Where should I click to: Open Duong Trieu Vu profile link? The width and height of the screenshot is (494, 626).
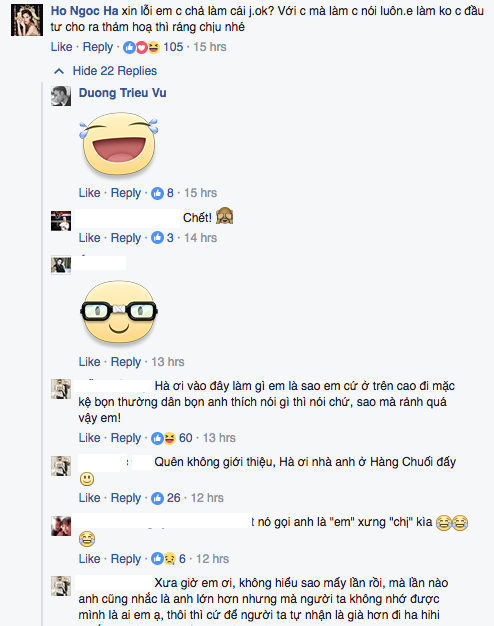(x=122, y=93)
